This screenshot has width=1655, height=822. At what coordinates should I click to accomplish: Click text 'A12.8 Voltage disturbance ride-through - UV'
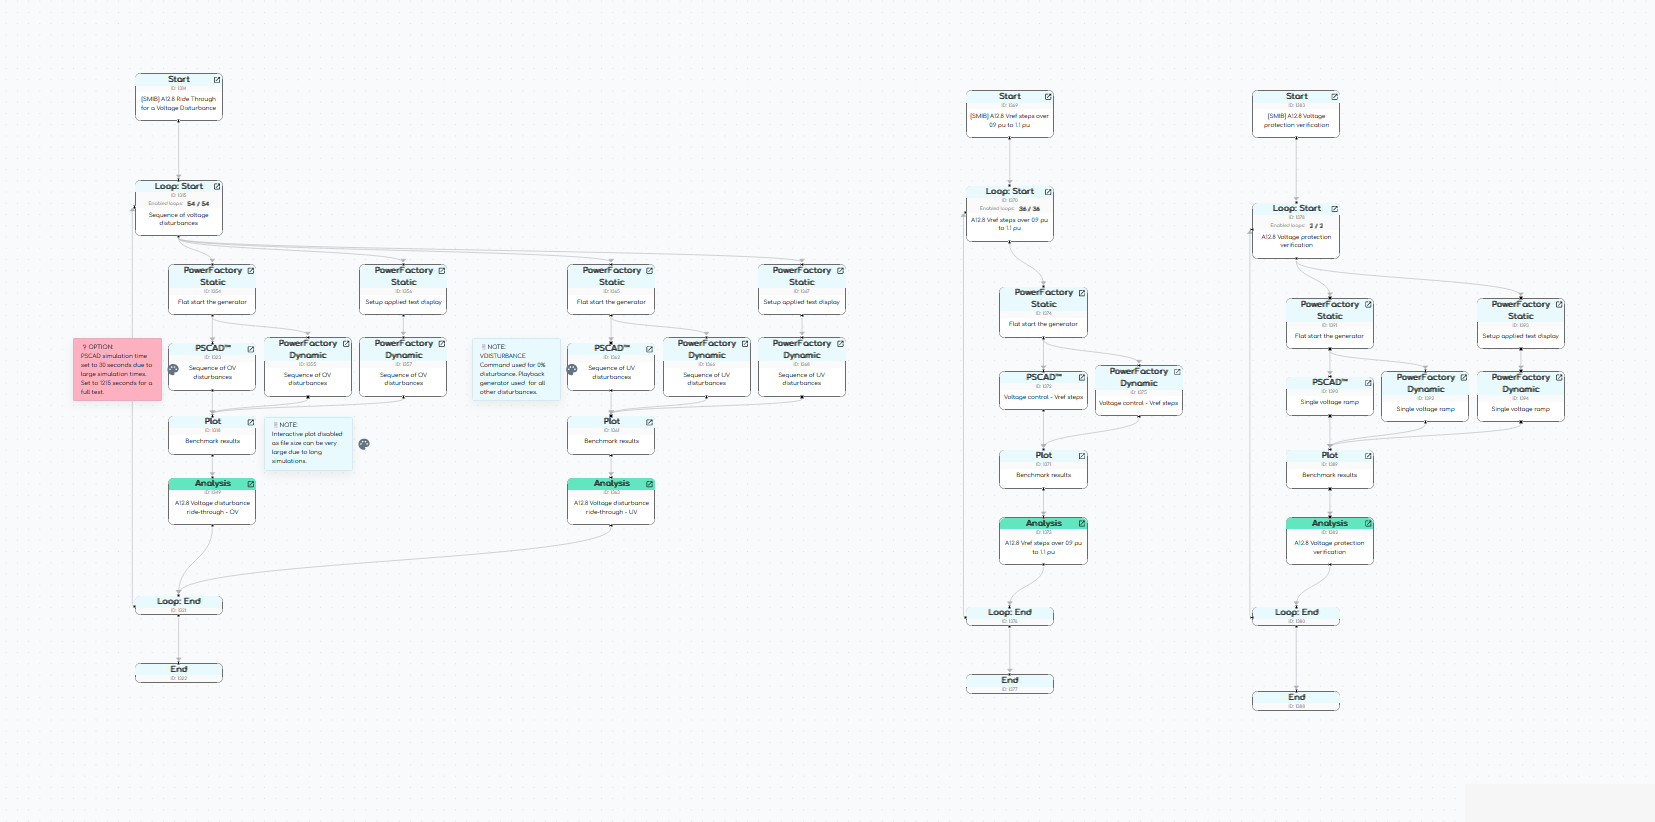pyautogui.click(x=611, y=508)
